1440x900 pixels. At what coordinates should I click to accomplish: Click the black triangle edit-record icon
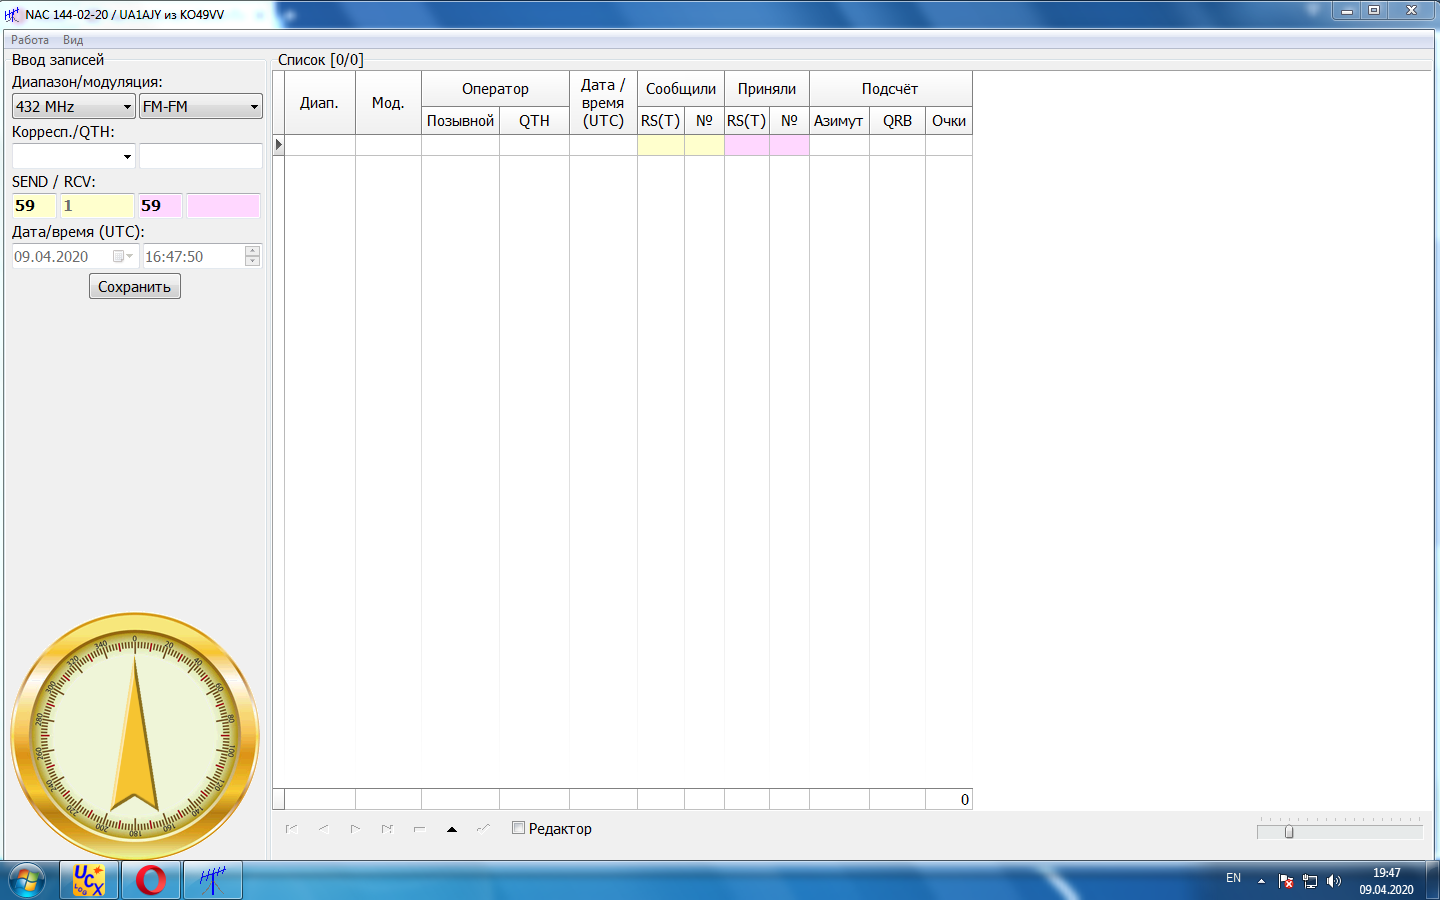point(452,829)
